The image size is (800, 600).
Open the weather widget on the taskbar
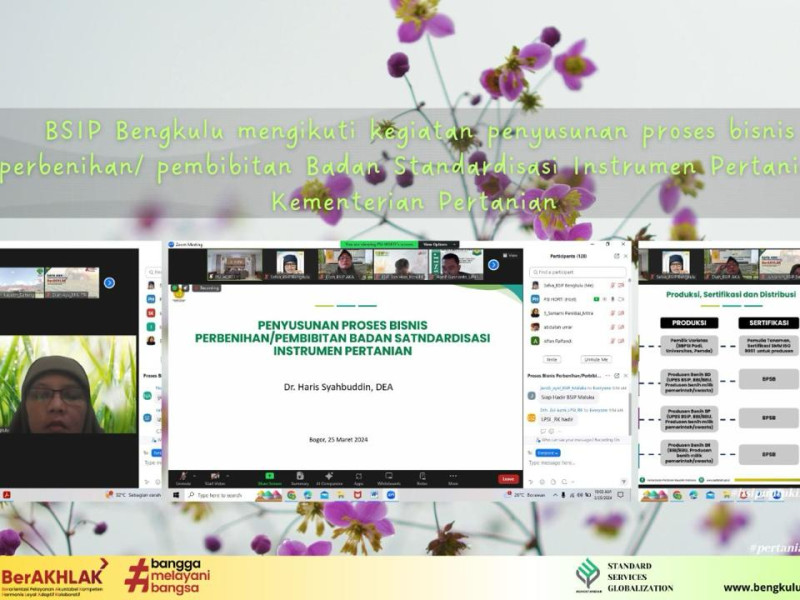[x=524, y=495]
